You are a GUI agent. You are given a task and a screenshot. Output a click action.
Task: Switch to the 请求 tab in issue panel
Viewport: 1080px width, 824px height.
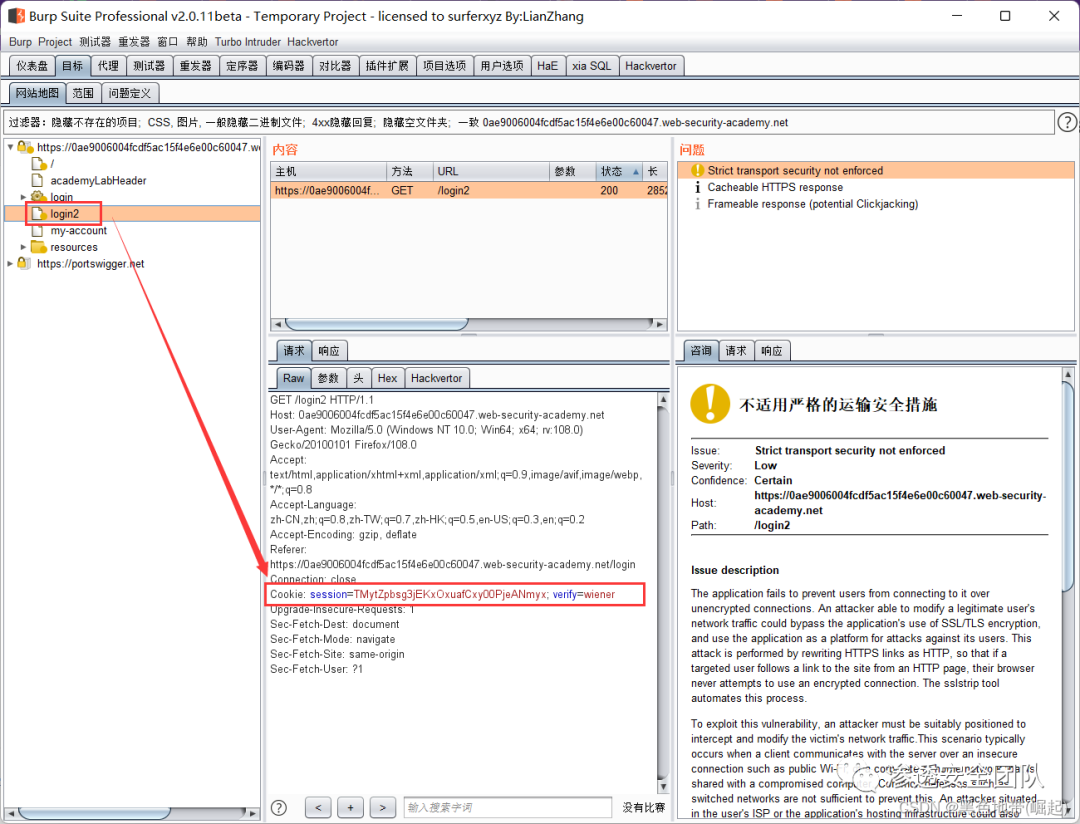[736, 351]
